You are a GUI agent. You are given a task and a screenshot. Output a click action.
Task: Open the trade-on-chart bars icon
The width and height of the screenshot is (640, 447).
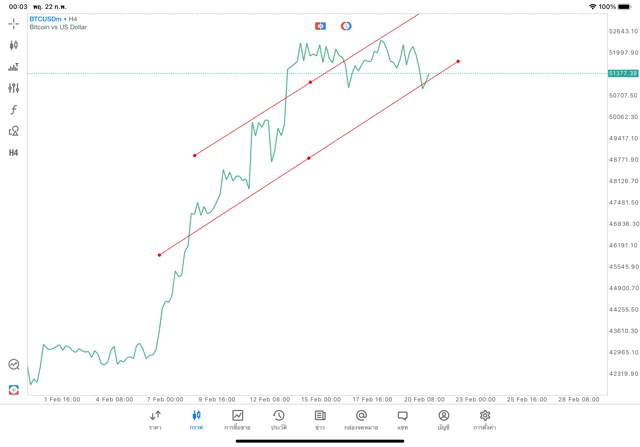(14, 67)
